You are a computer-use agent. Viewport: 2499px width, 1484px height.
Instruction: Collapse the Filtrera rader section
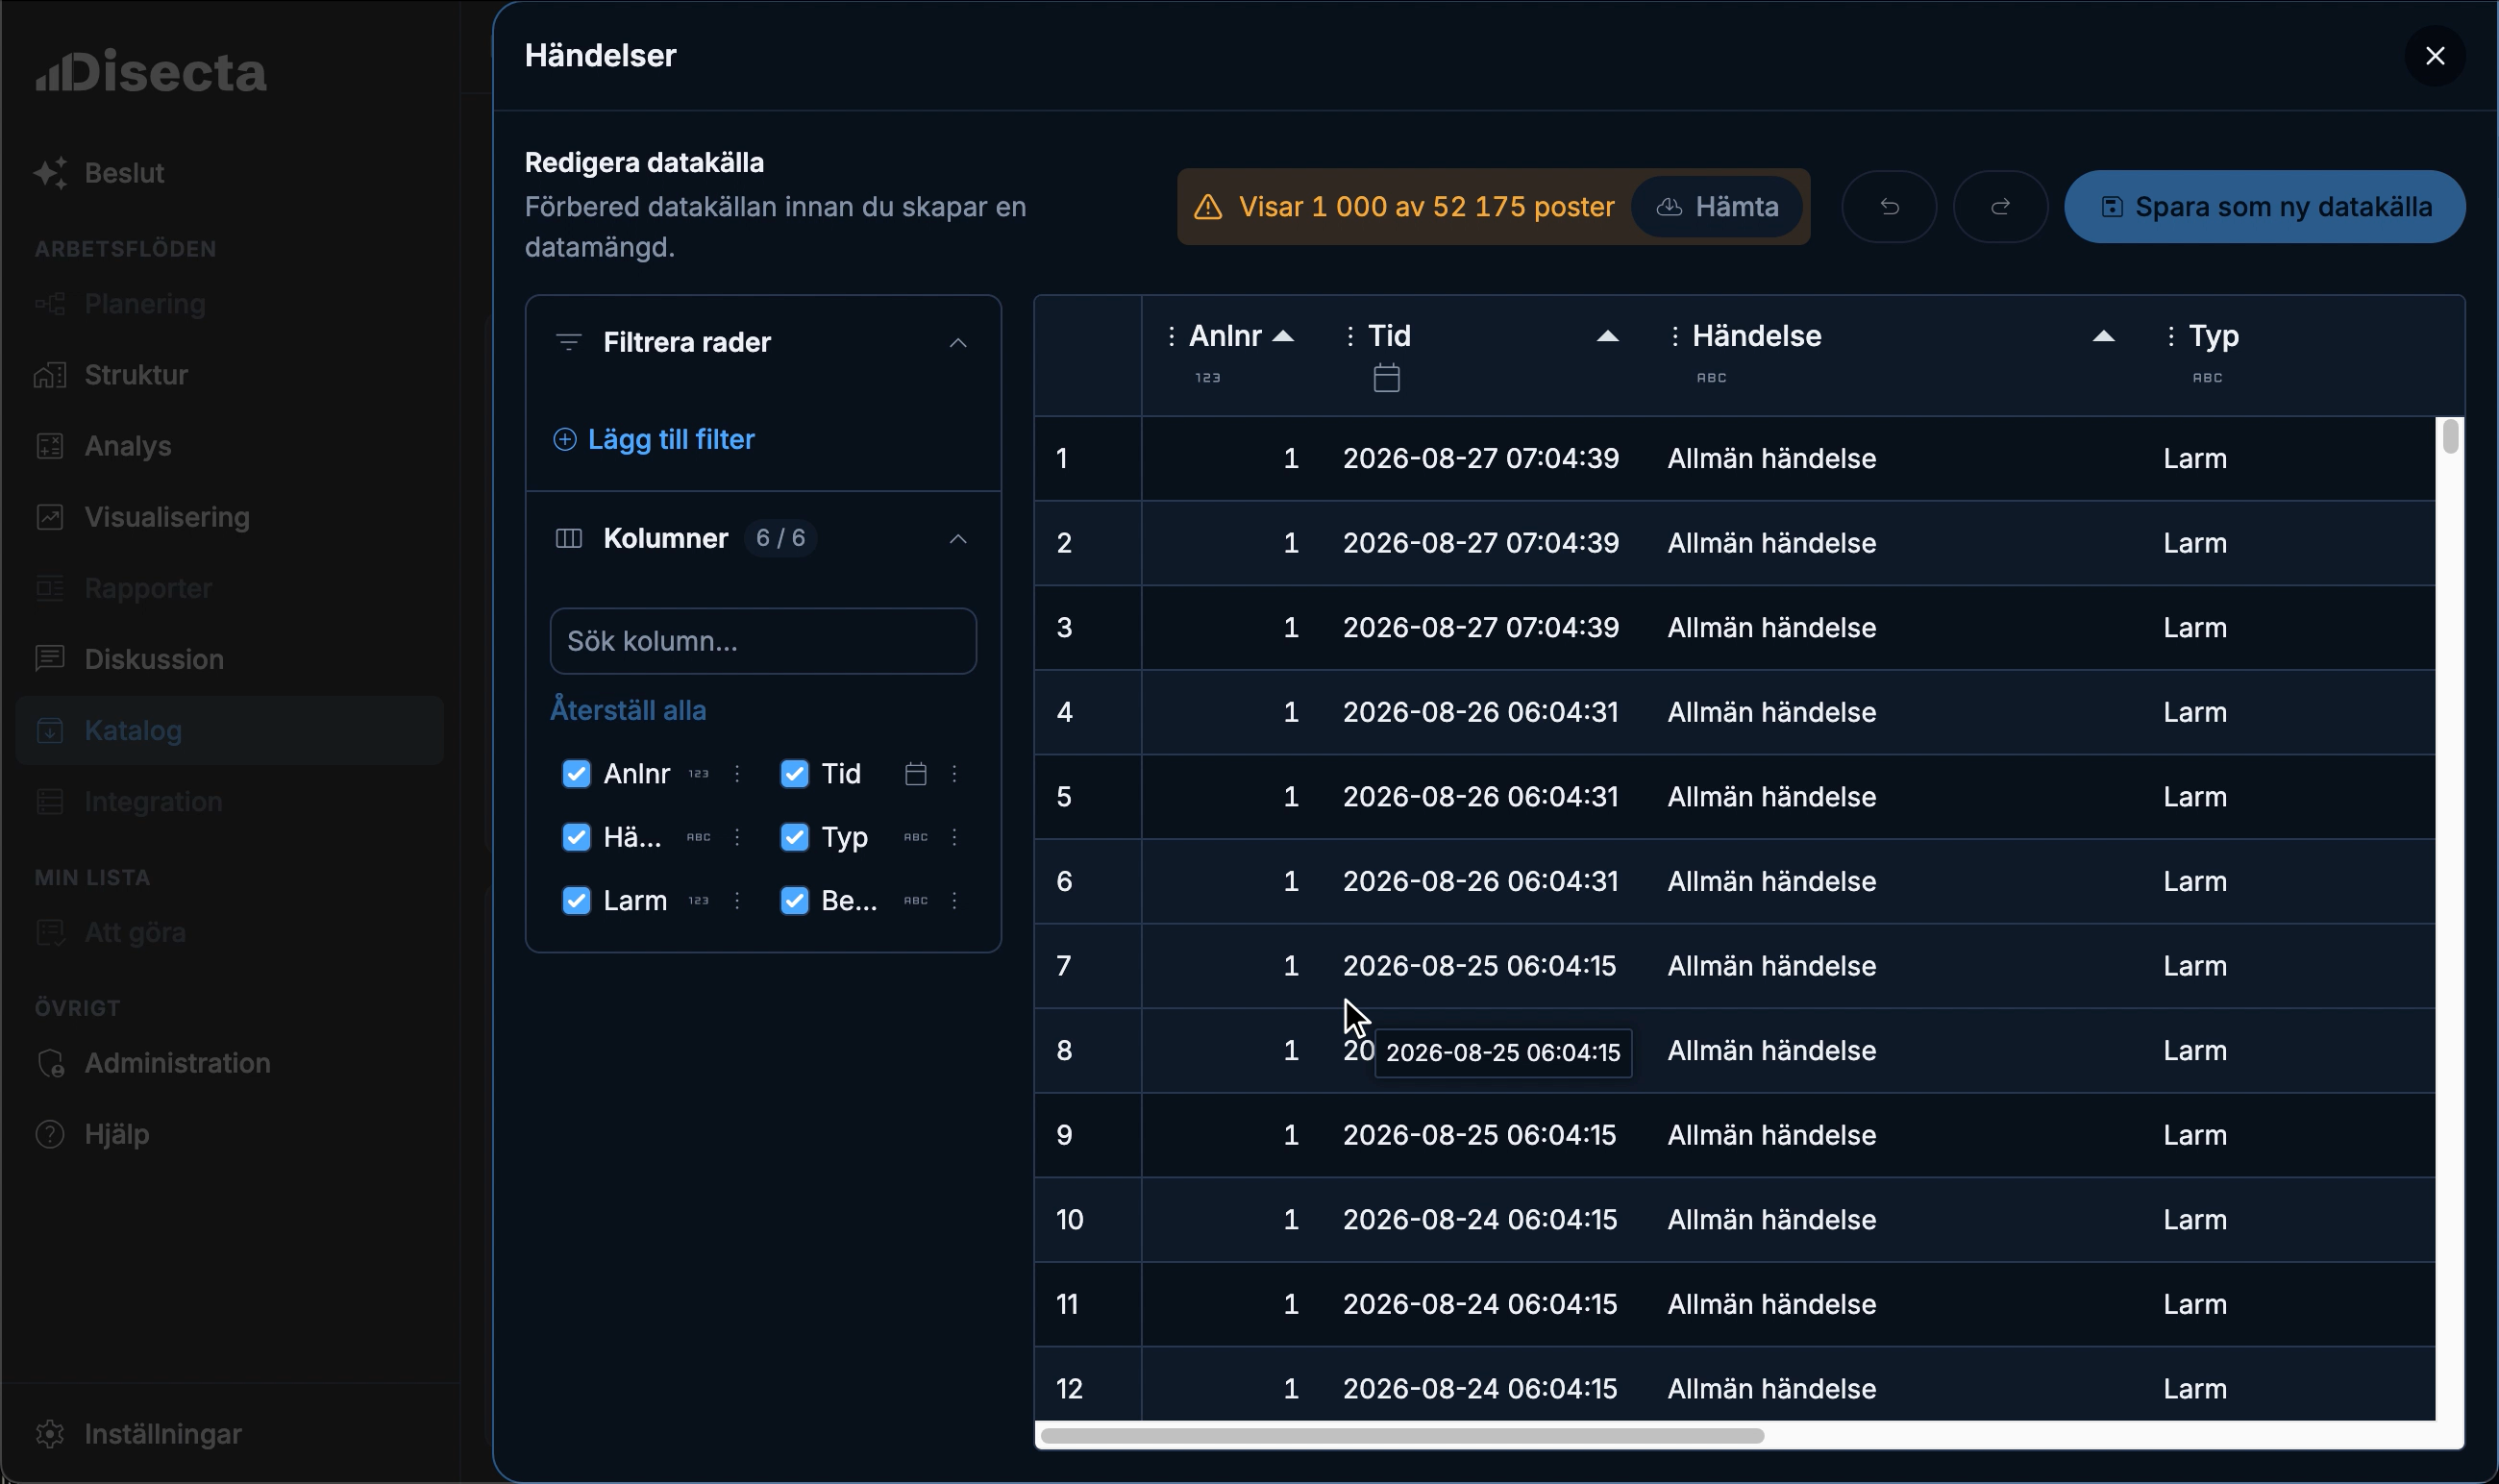(957, 343)
